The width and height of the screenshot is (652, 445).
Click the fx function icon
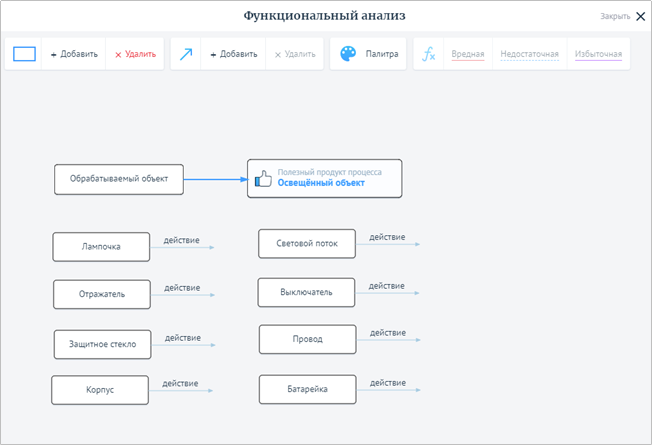429,54
